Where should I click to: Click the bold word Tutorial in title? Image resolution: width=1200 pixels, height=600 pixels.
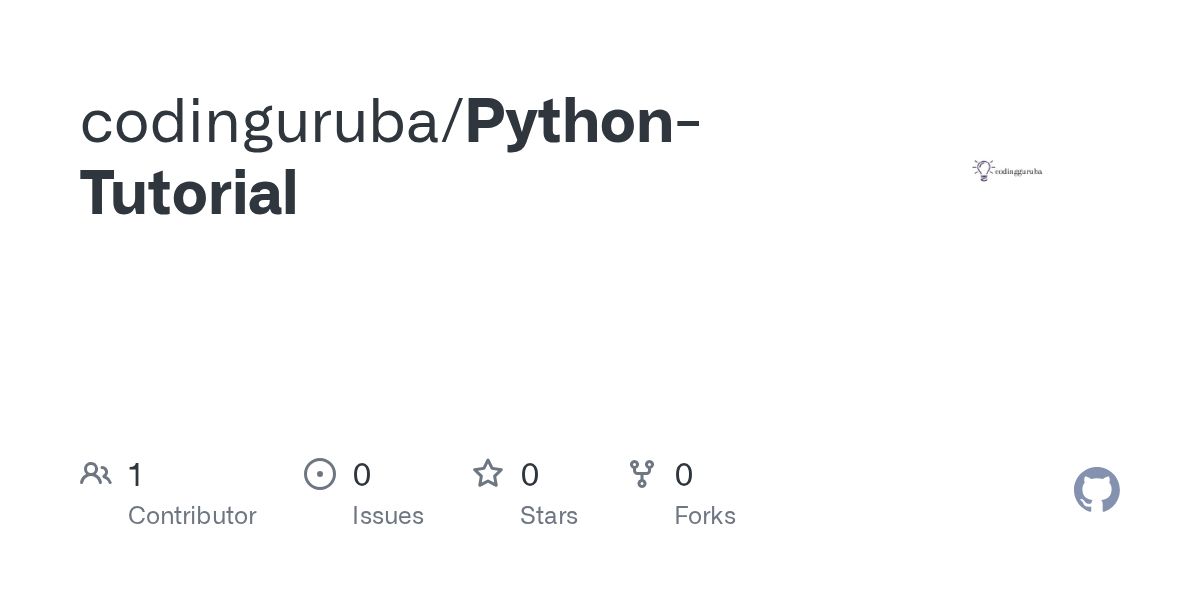point(189,194)
